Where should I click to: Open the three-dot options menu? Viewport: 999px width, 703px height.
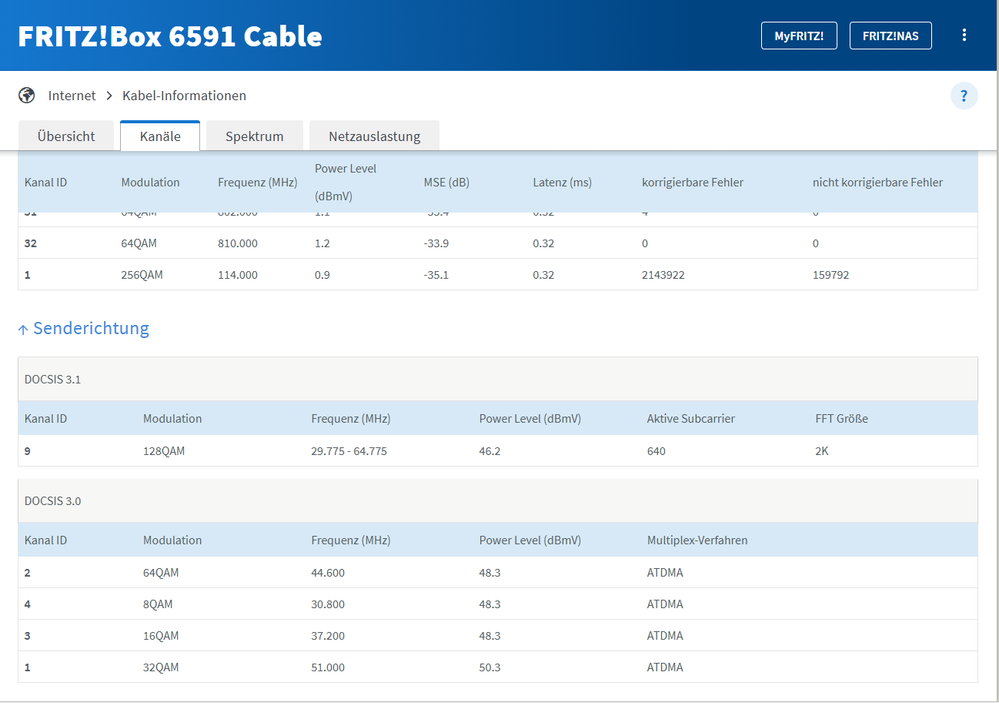[964, 35]
